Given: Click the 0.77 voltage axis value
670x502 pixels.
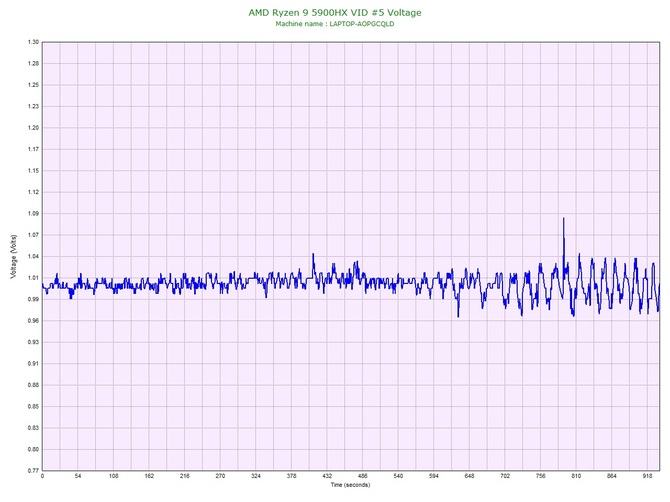Looking at the screenshot, I should tap(33, 471).
